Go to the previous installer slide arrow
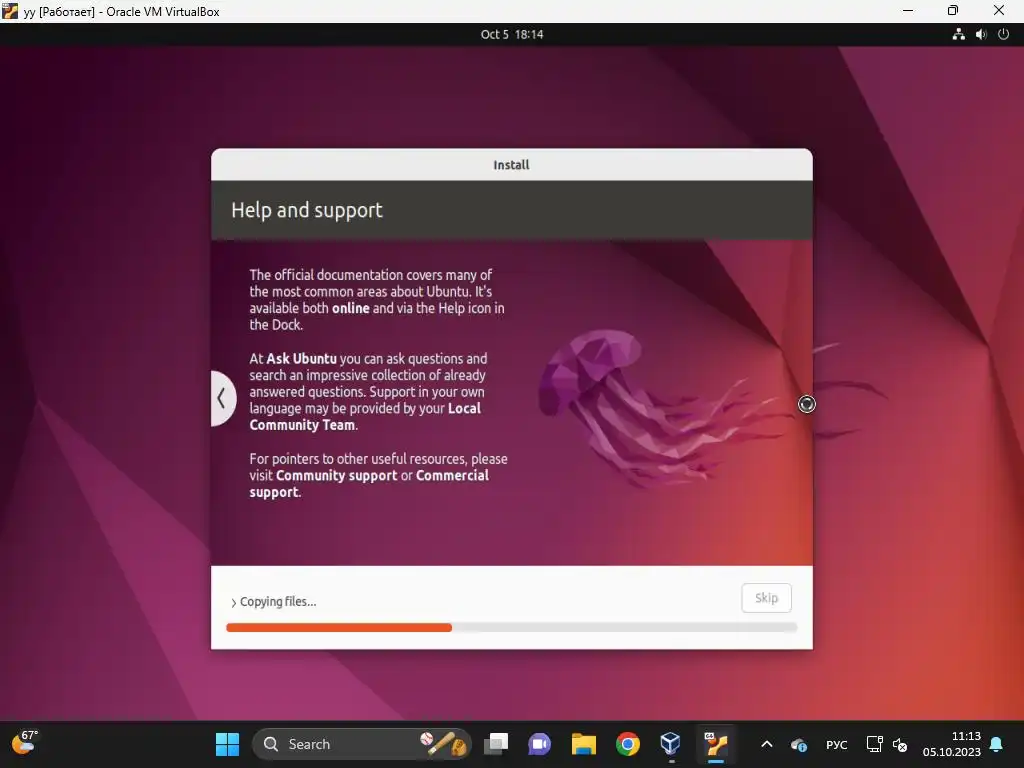Image resolution: width=1024 pixels, height=768 pixels. (x=222, y=398)
